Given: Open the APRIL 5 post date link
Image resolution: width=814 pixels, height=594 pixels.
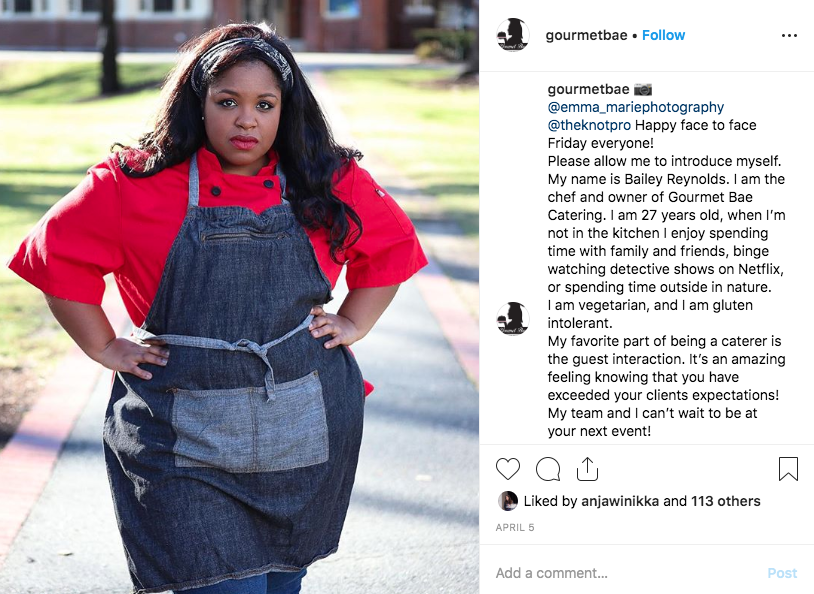Looking at the screenshot, I should tap(514, 528).
